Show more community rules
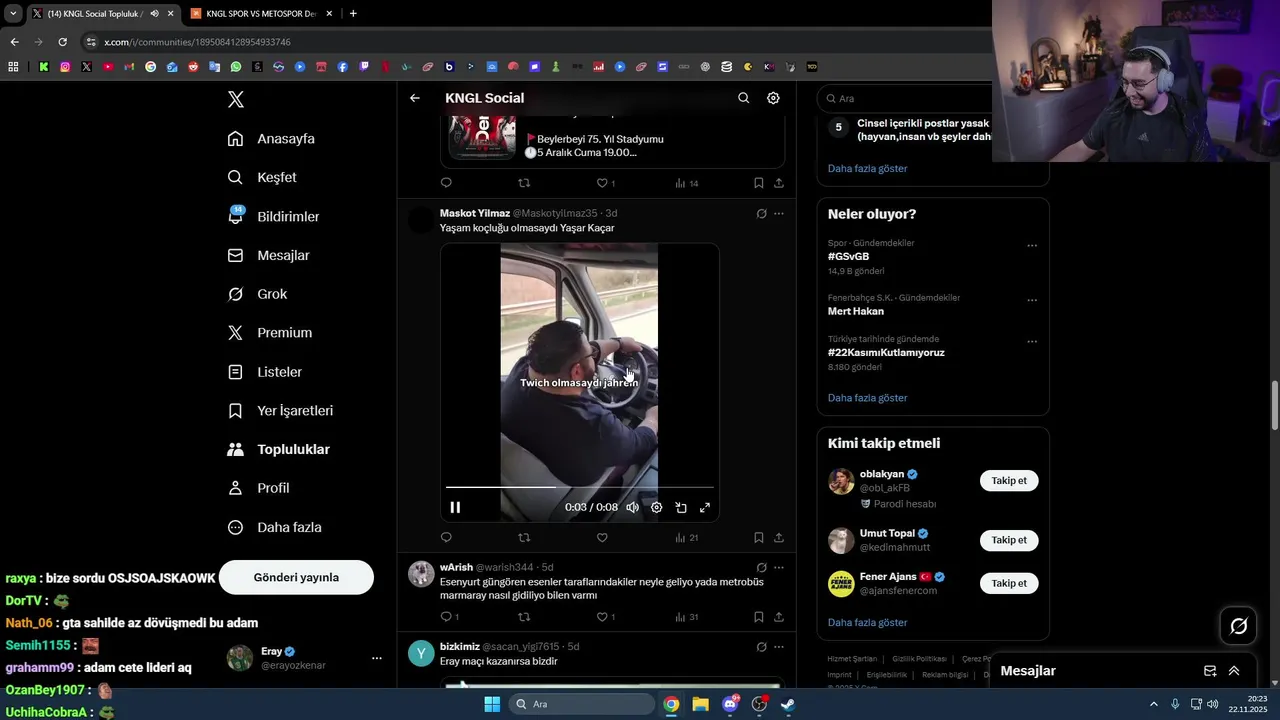 click(x=867, y=168)
